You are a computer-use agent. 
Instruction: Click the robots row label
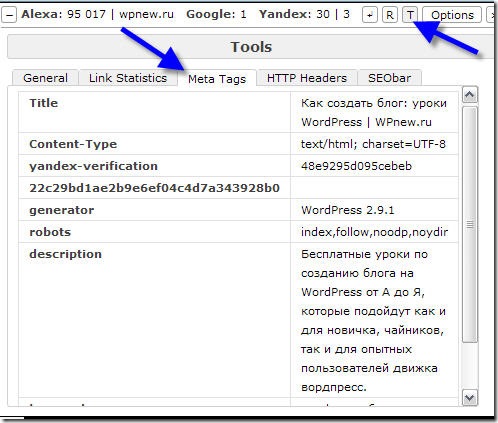tap(50, 232)
